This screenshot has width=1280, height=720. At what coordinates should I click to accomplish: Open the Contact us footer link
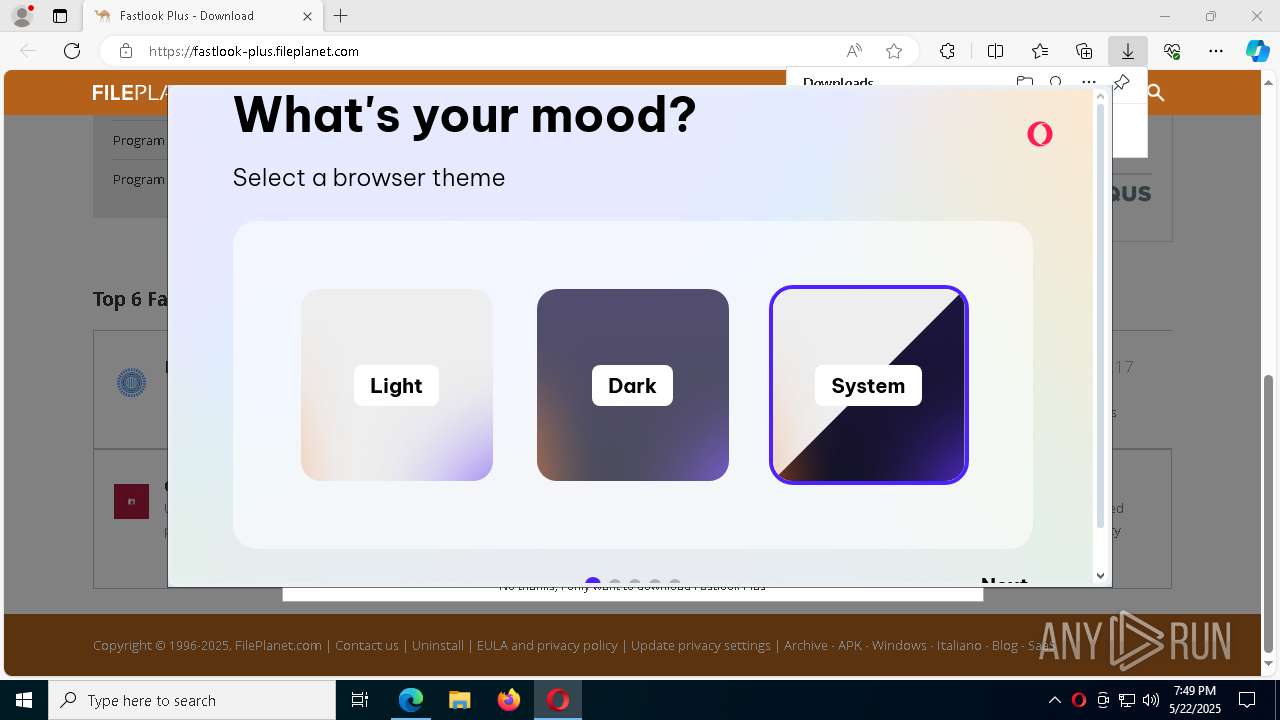(x=367, y=645)
